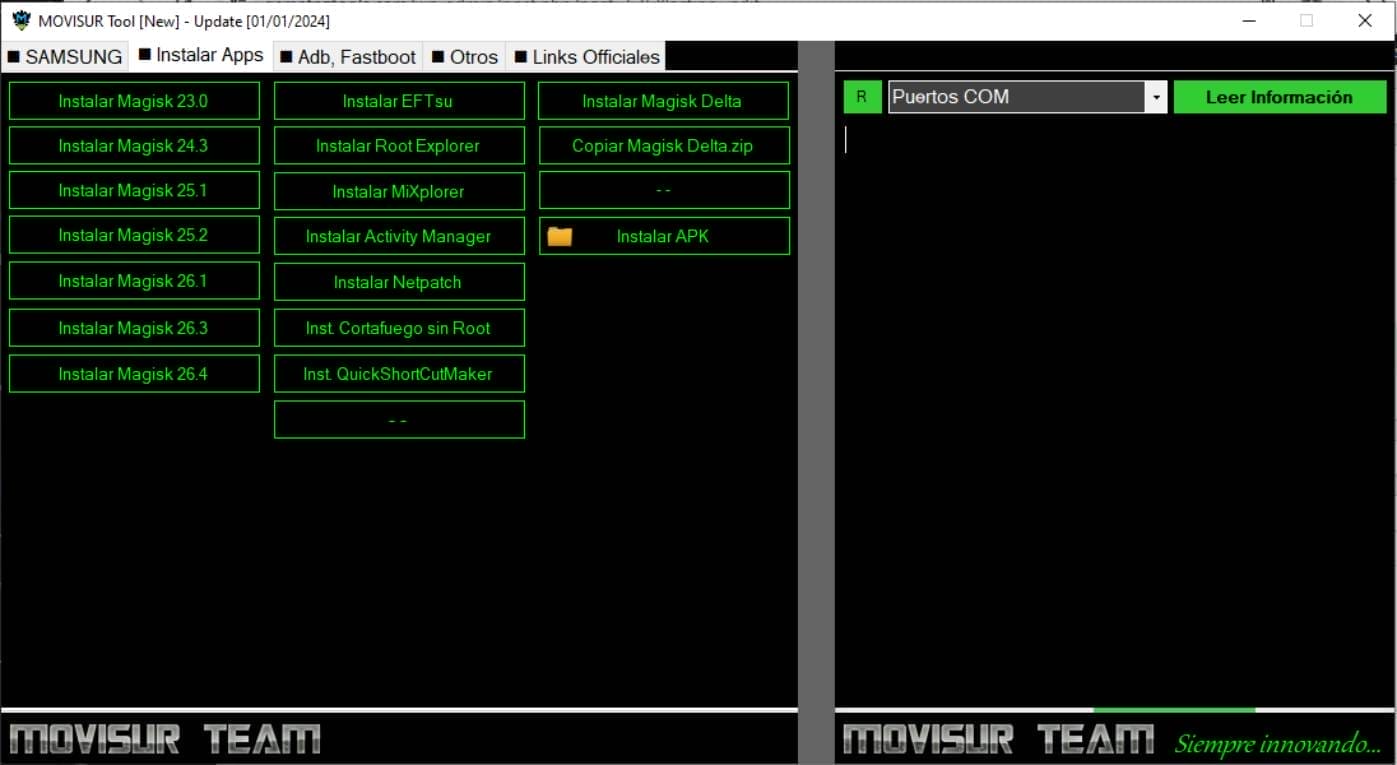1397x765 pixels.
Task: Open folder browser via Instalar APK folder icon
Action: tap(560, 236)
